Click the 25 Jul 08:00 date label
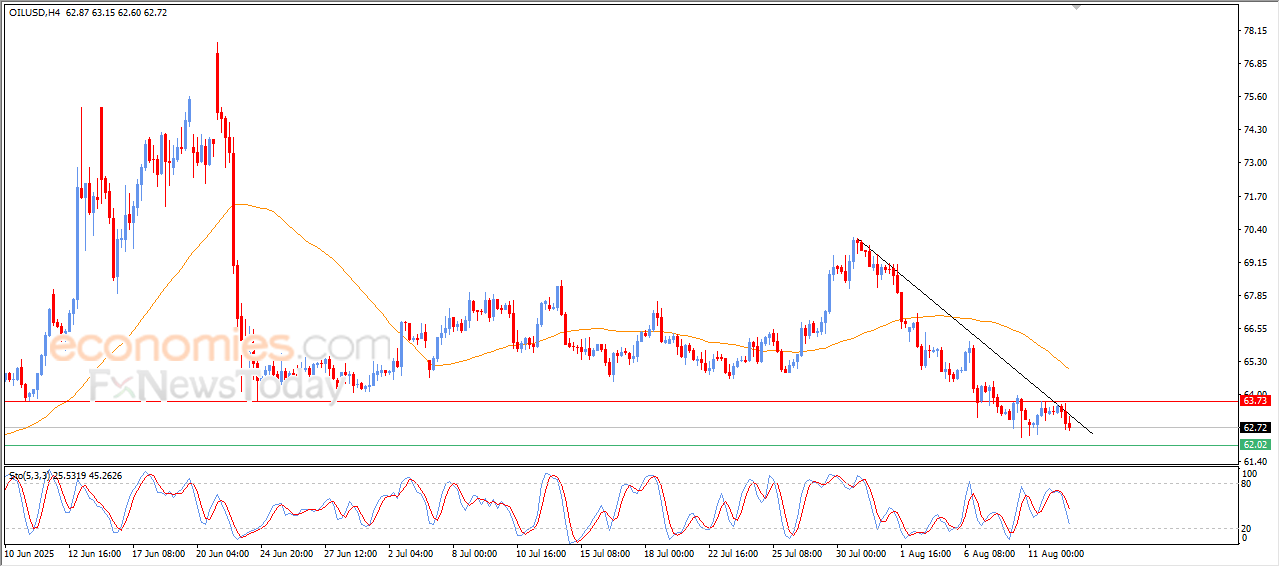This screenshot has height=567, width=1280. click(x=798, y=552)
